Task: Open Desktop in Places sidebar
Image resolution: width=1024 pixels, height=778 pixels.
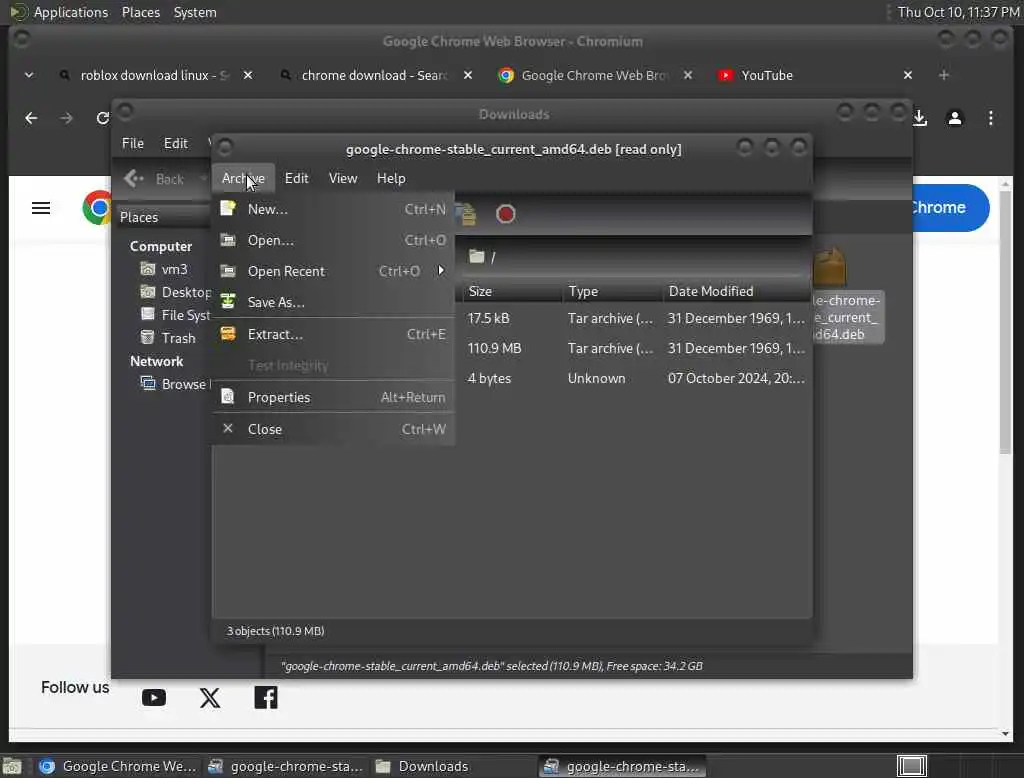Action: (x=175, y=292)
